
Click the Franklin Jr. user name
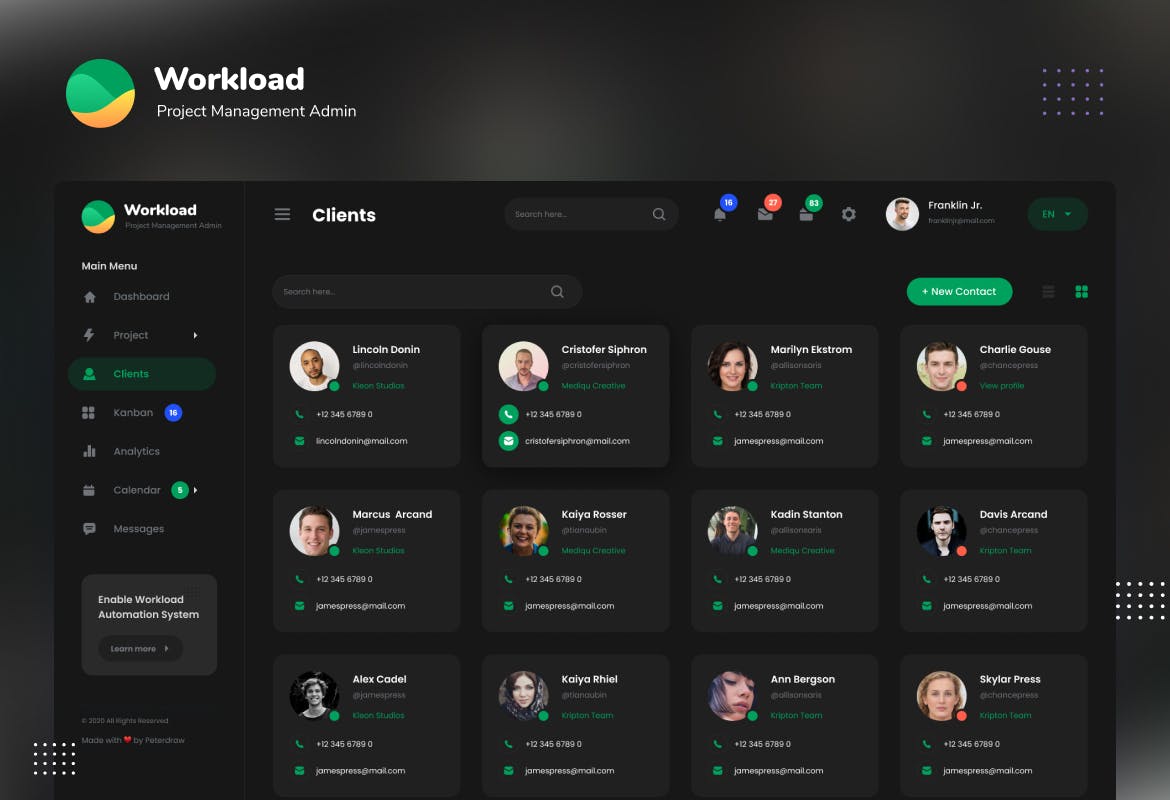[955, 205]
